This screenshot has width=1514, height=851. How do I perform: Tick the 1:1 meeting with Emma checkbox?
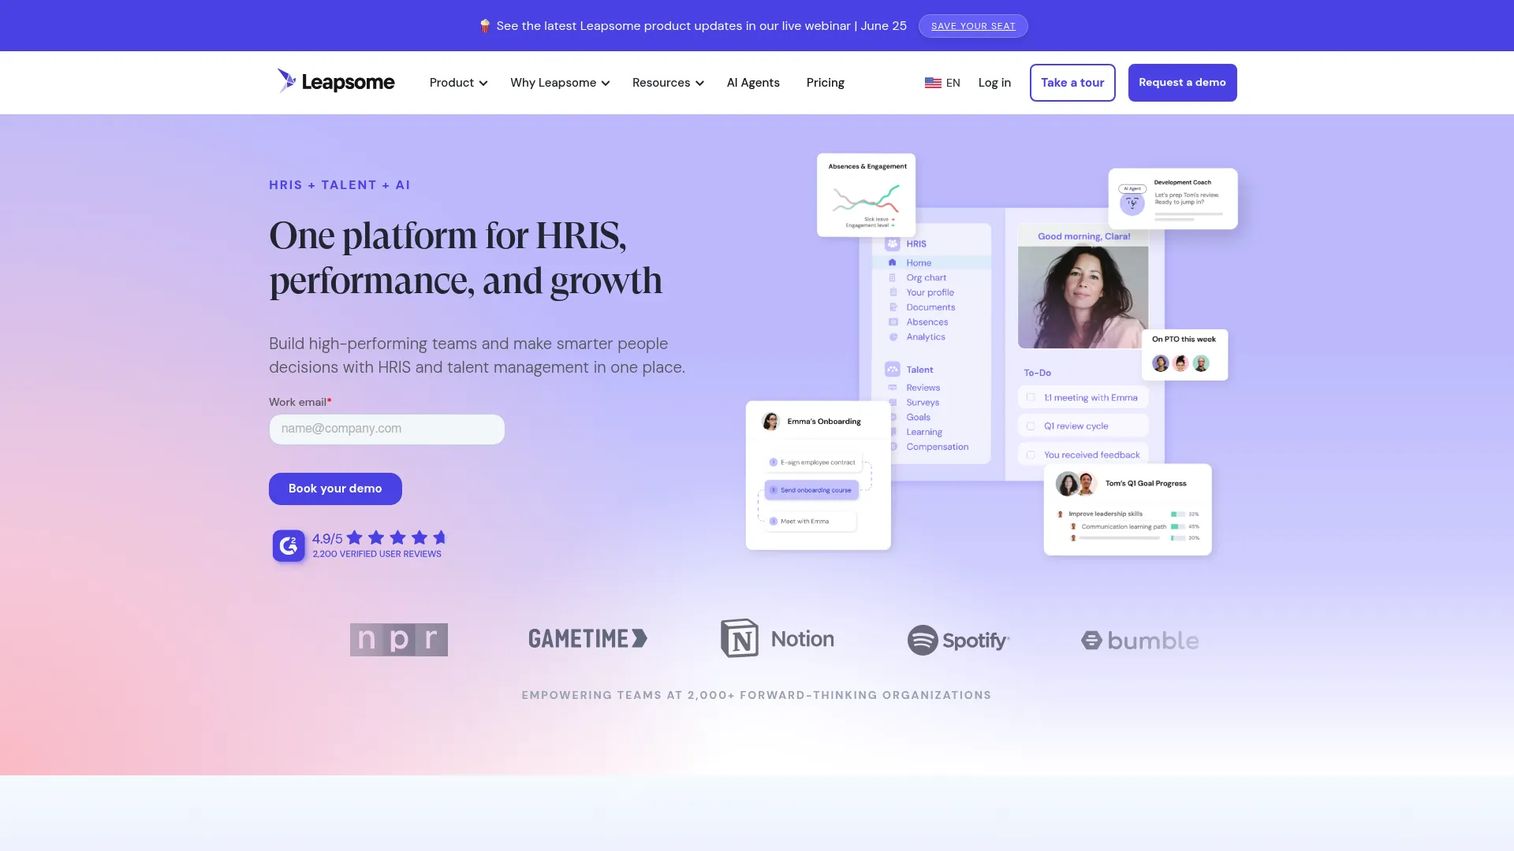click(x=1031, y=398)
